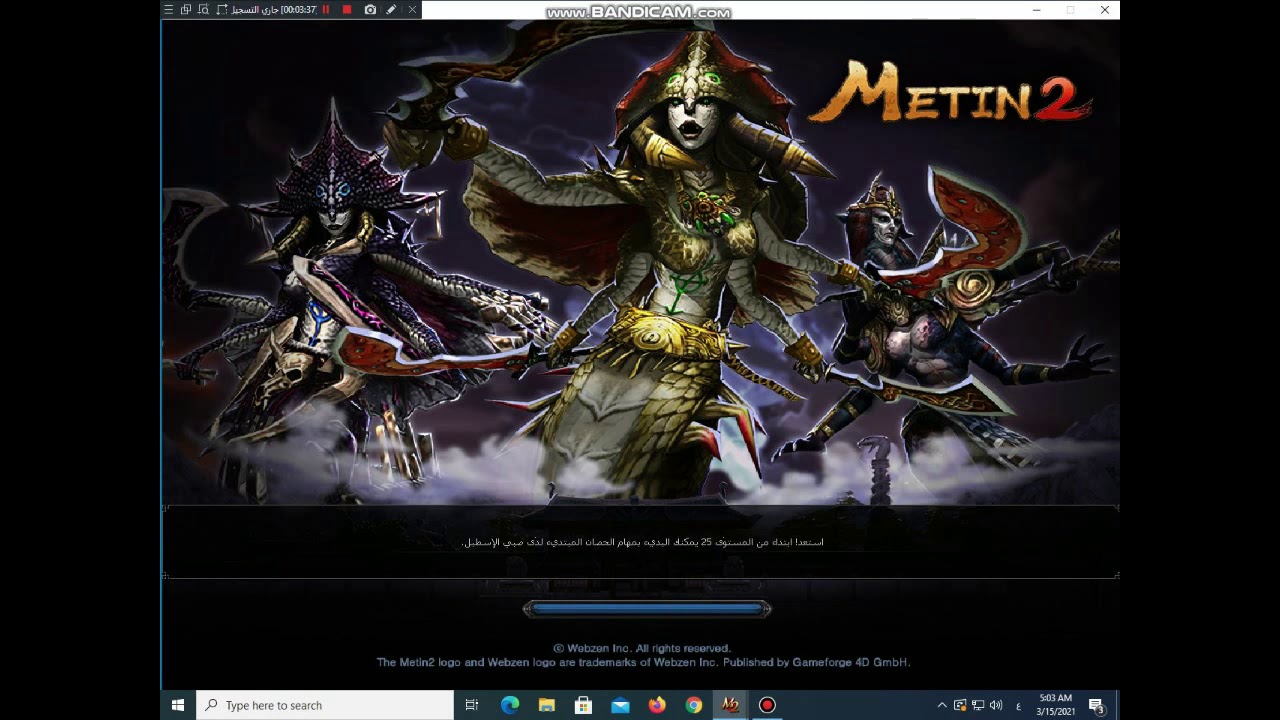
Task: Open Task View from the taskbar
Action: click(x=472, y=705)
